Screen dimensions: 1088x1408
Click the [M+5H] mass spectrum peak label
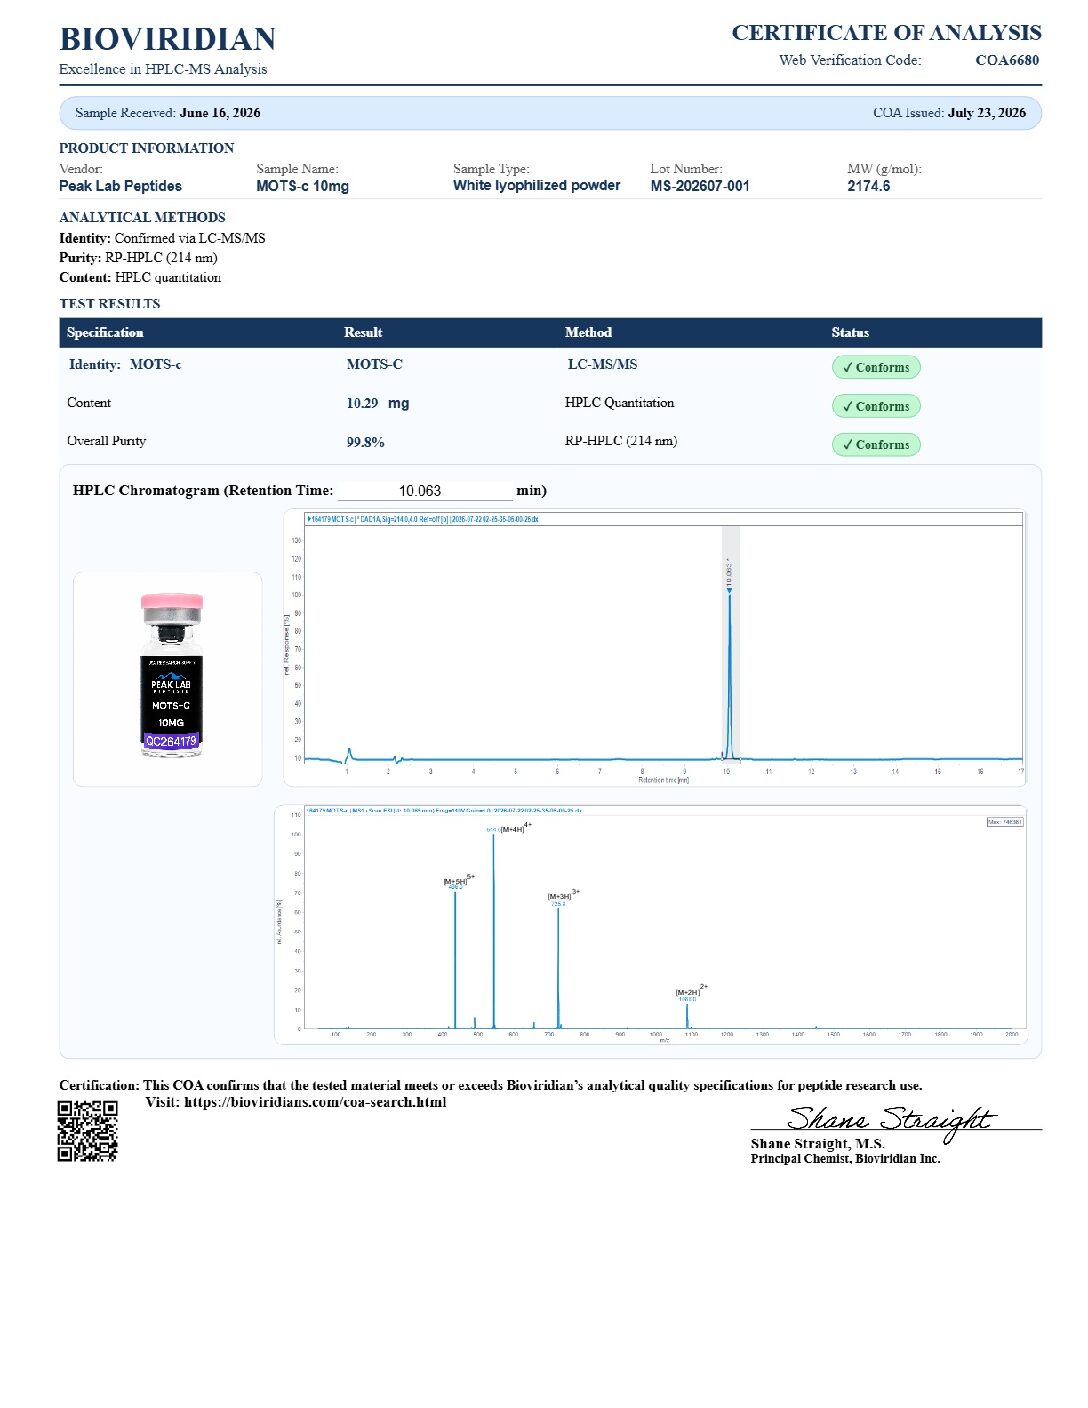[458, 881]
